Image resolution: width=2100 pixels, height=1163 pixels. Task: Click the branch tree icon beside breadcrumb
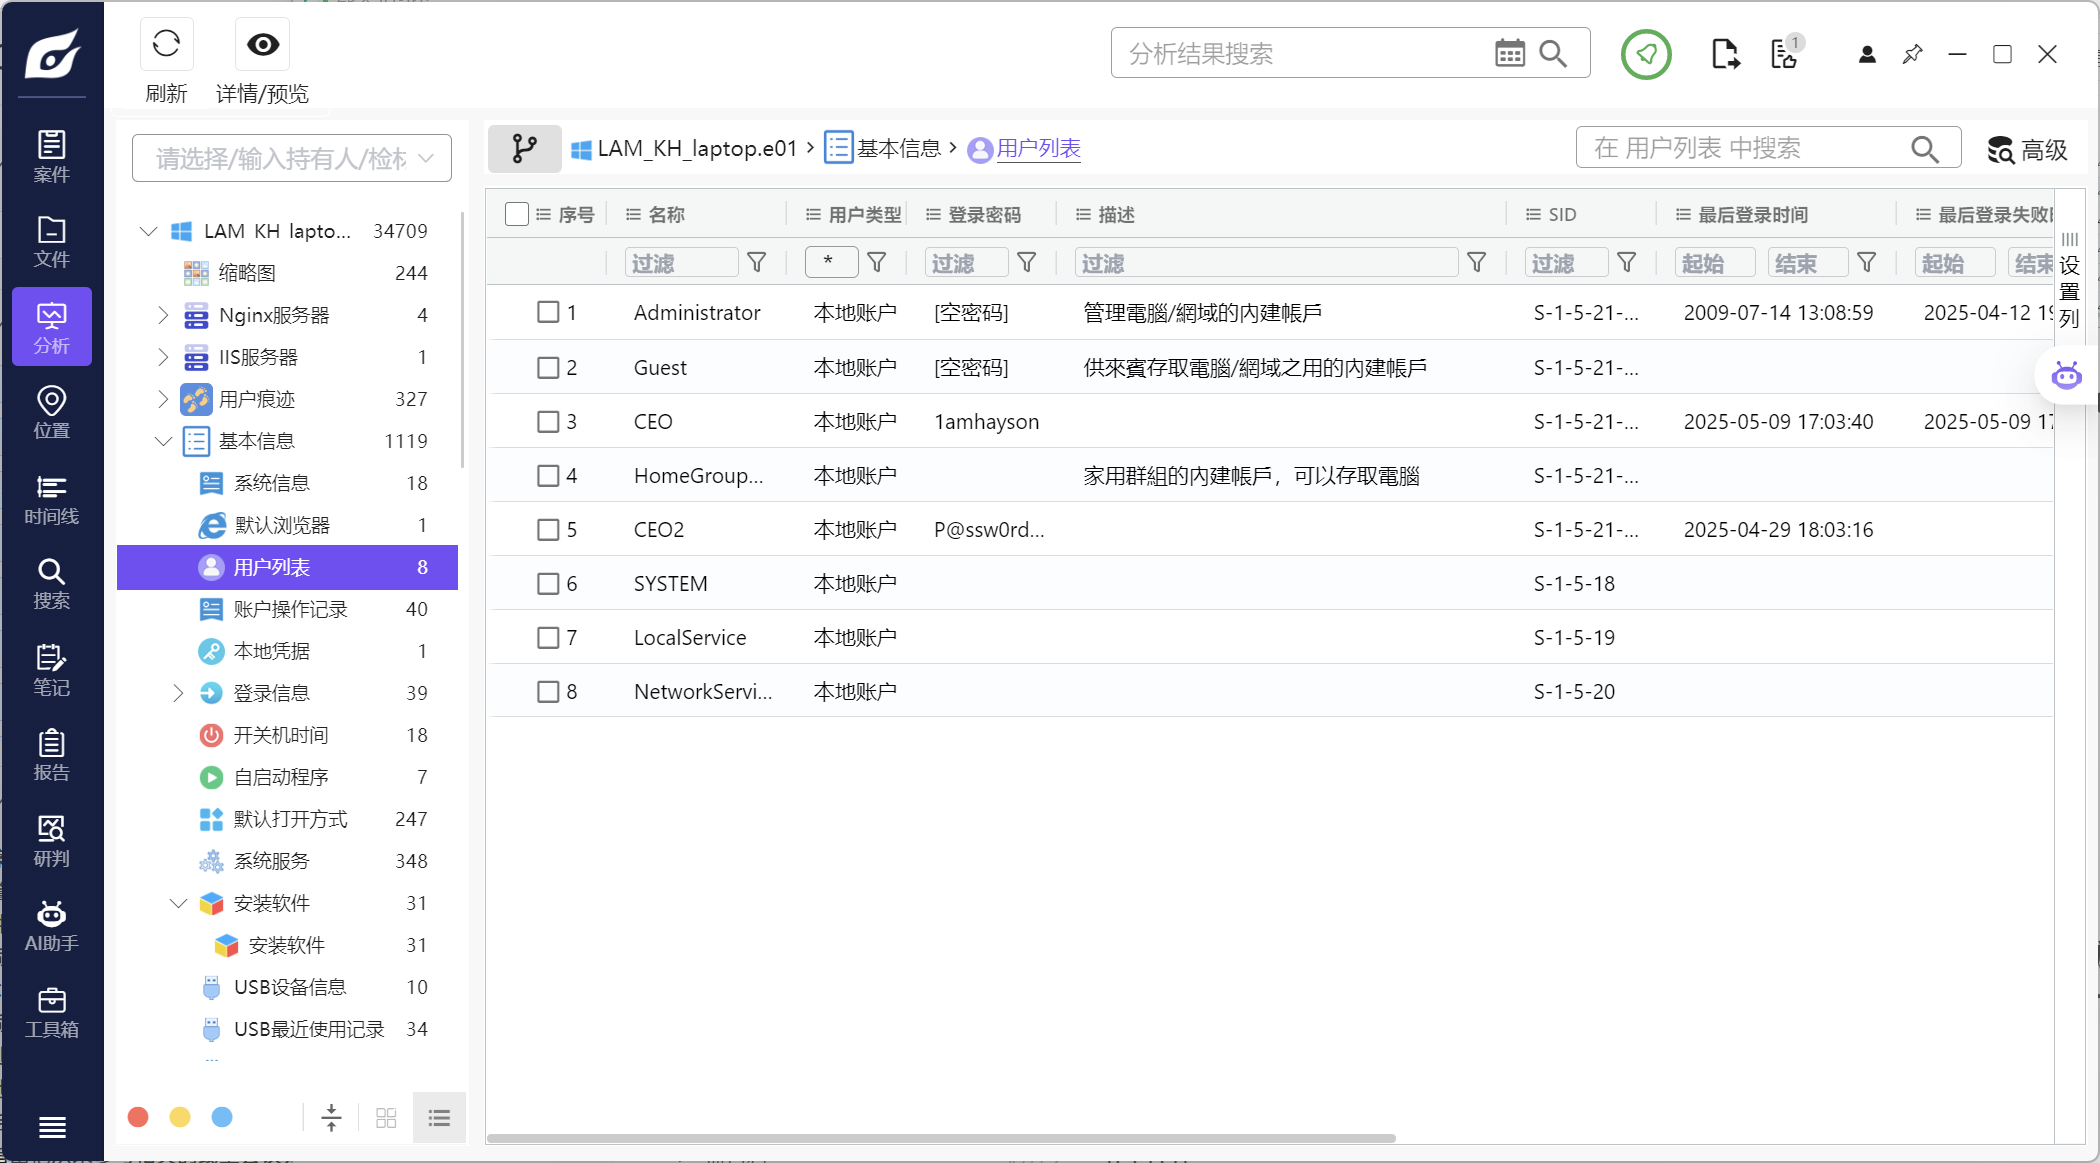coord(524,149)
